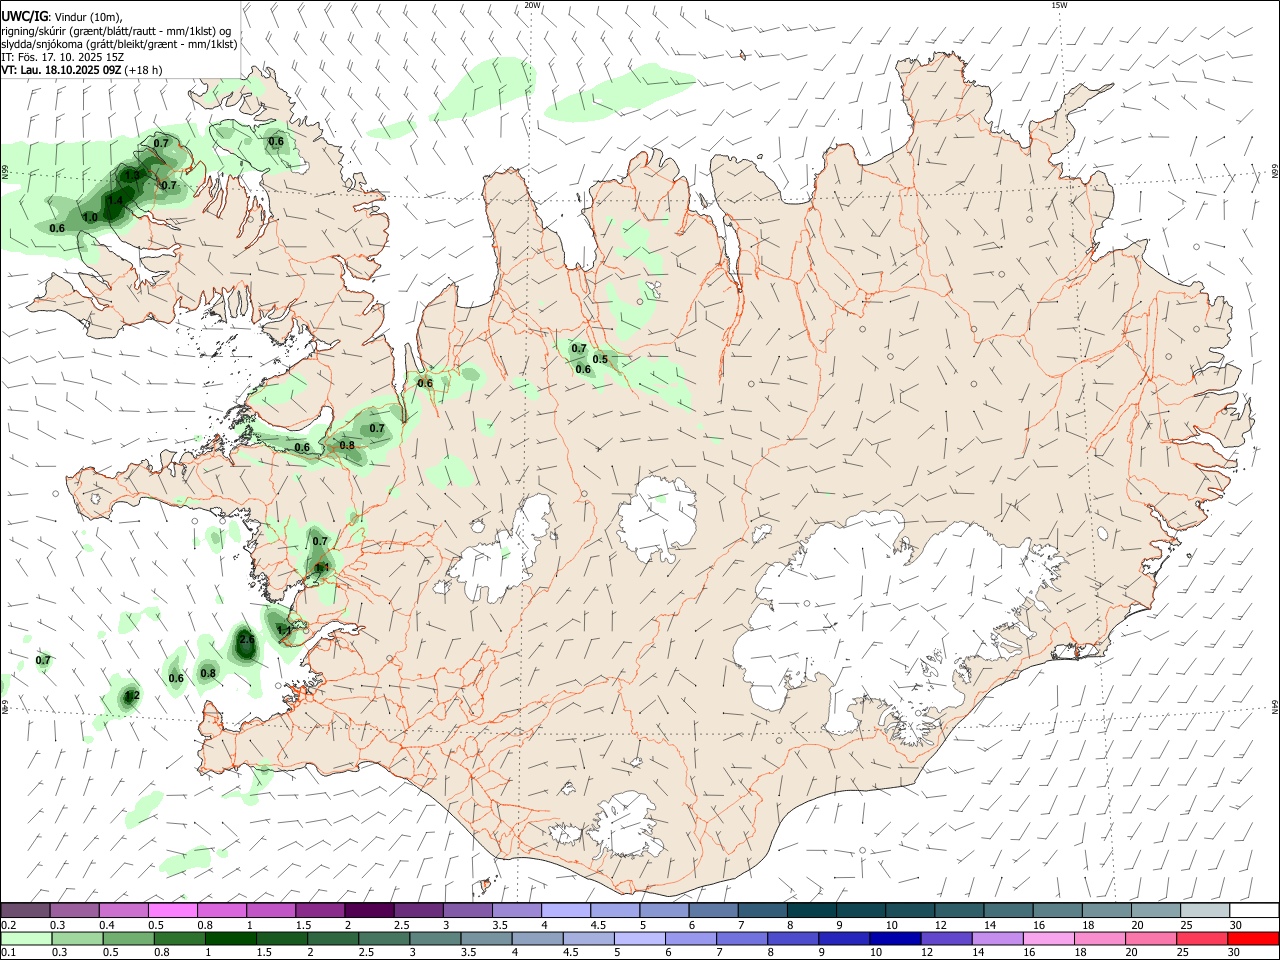1280x960 pixels.
Task: Click the '1.0' precipitation value in the Westfjords
Action: (x=90, y=217)
